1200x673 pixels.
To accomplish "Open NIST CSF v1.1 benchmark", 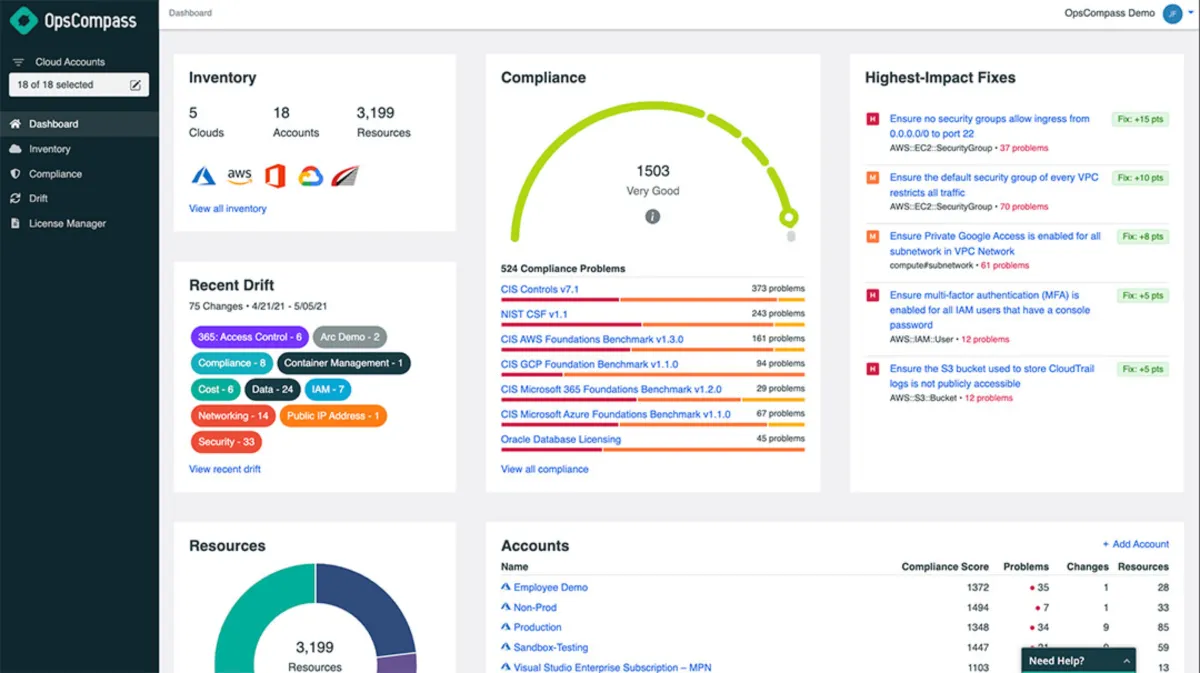I will pos(534,314).
